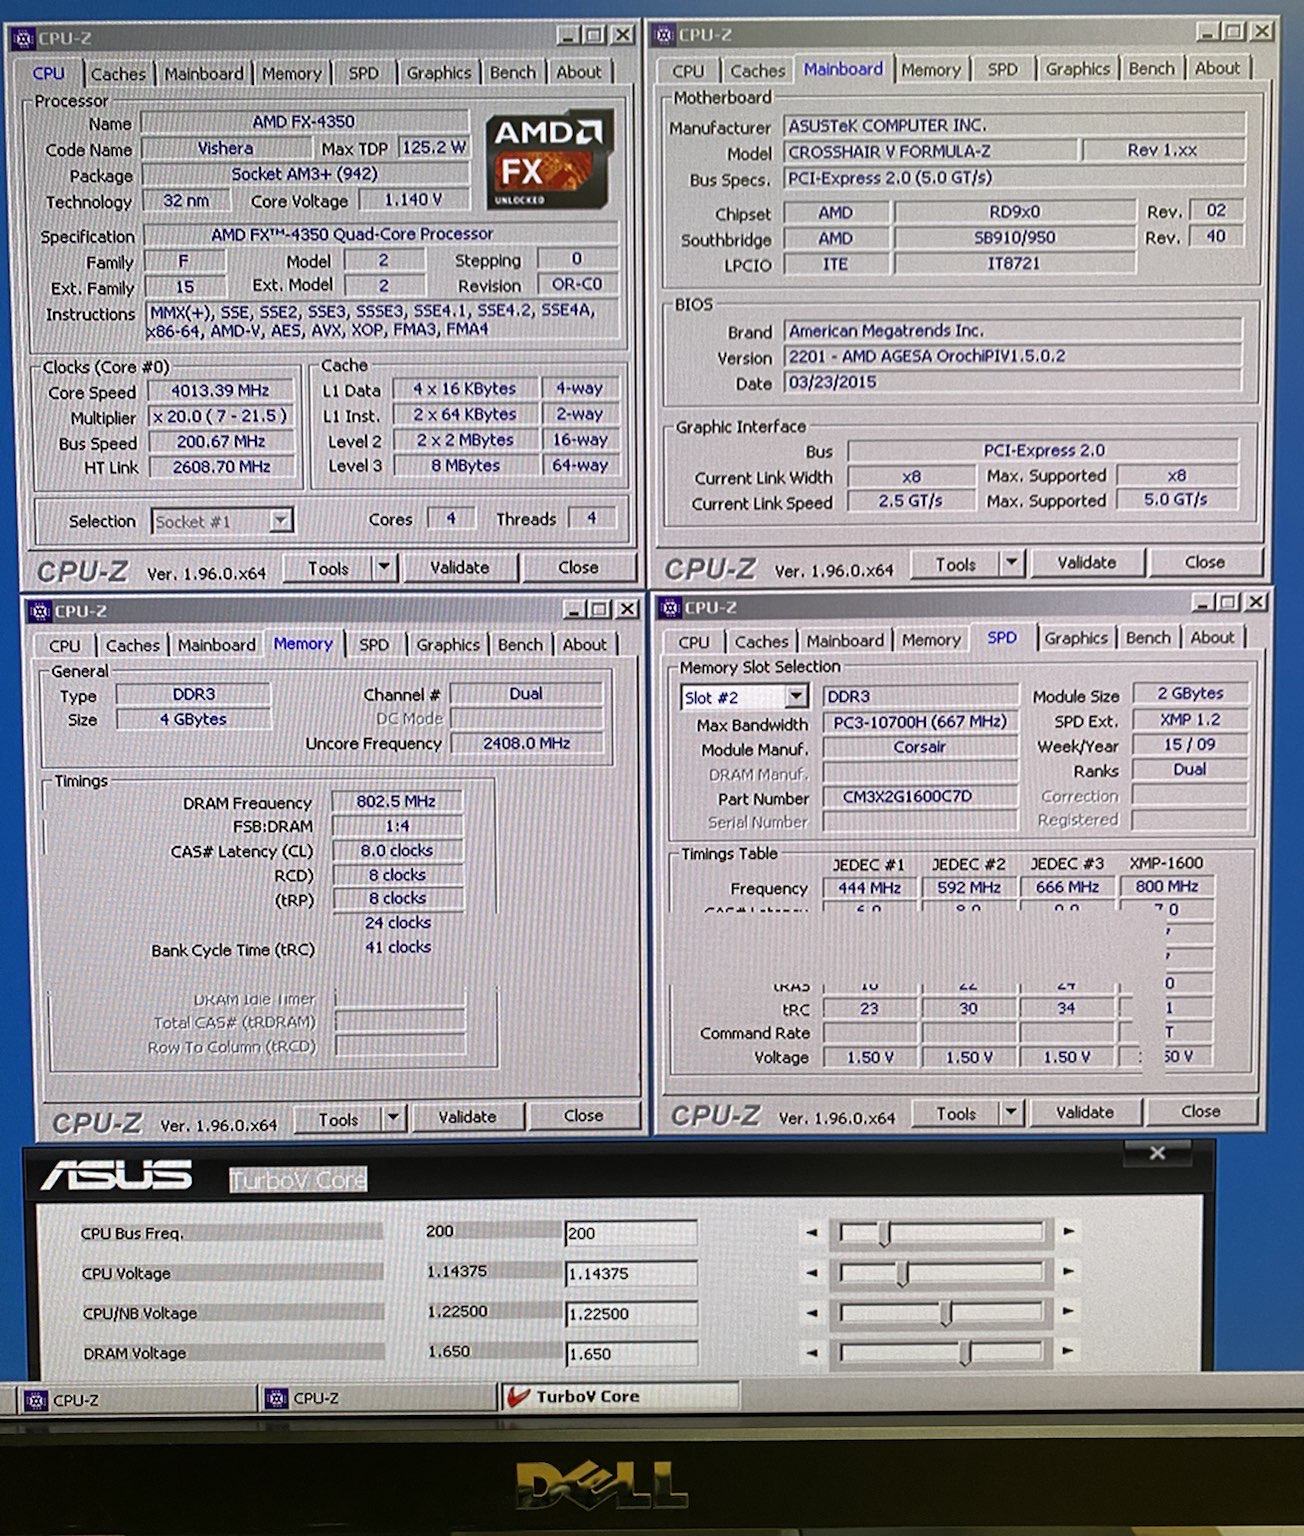This screenshot has width=1304, height=1536.
Task: Click CPU Bus Freq. input field
Action: [x=630, y=1233]
